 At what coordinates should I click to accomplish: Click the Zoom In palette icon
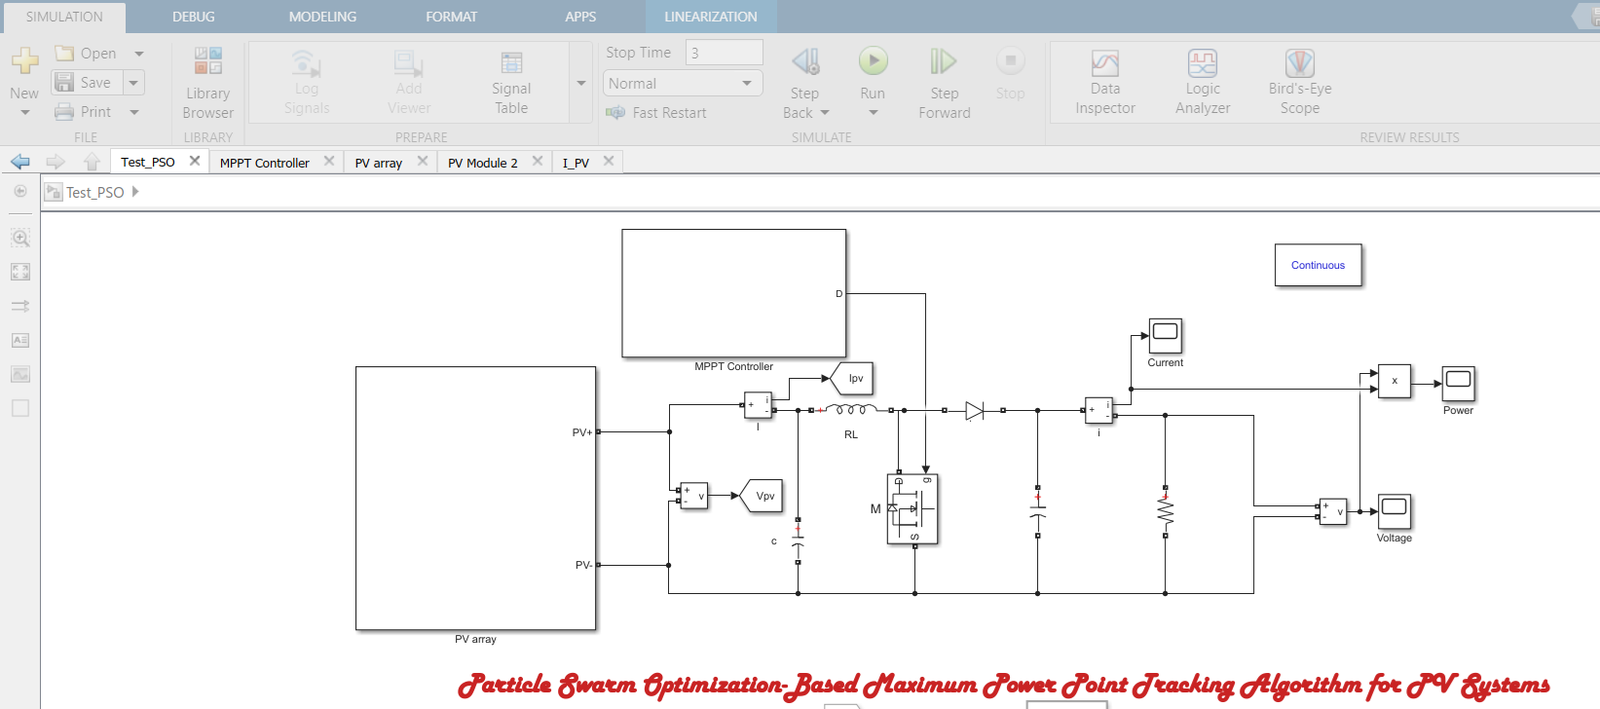click(x=20, y=238)
